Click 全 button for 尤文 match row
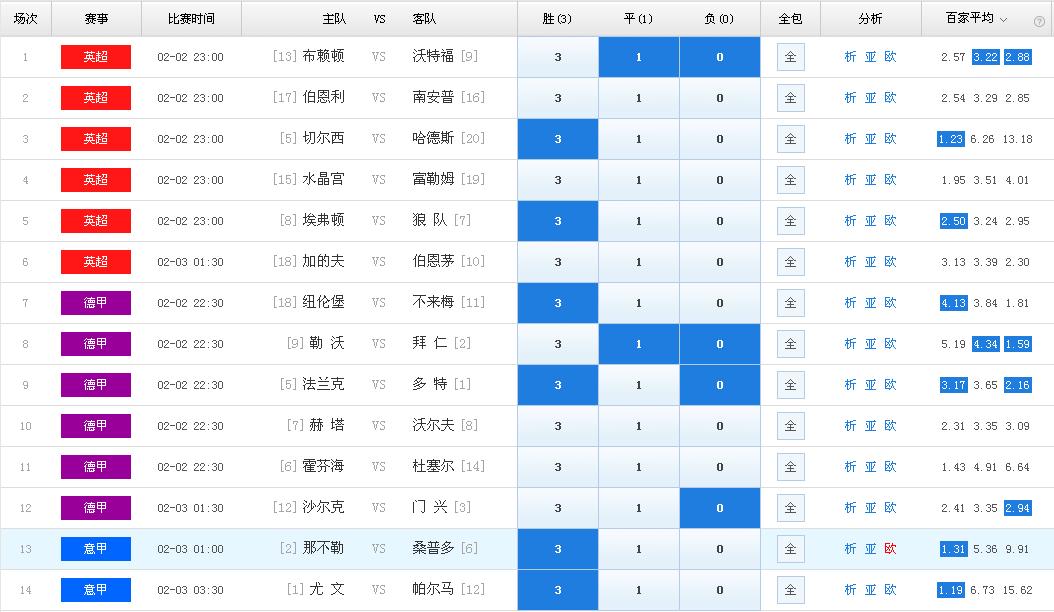This screenshot has width=1054, height=612. [x=790, y=590]
